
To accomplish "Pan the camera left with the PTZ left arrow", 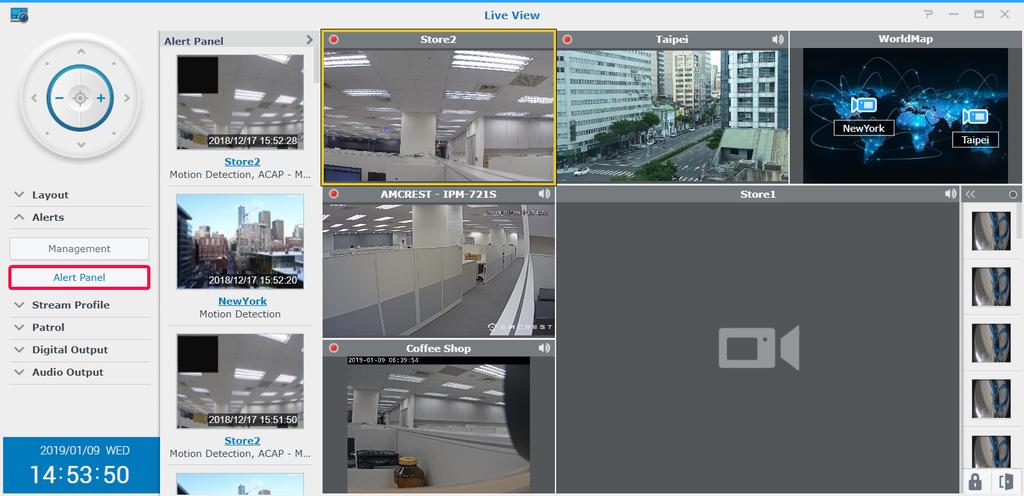I will (x=34, y=99).
